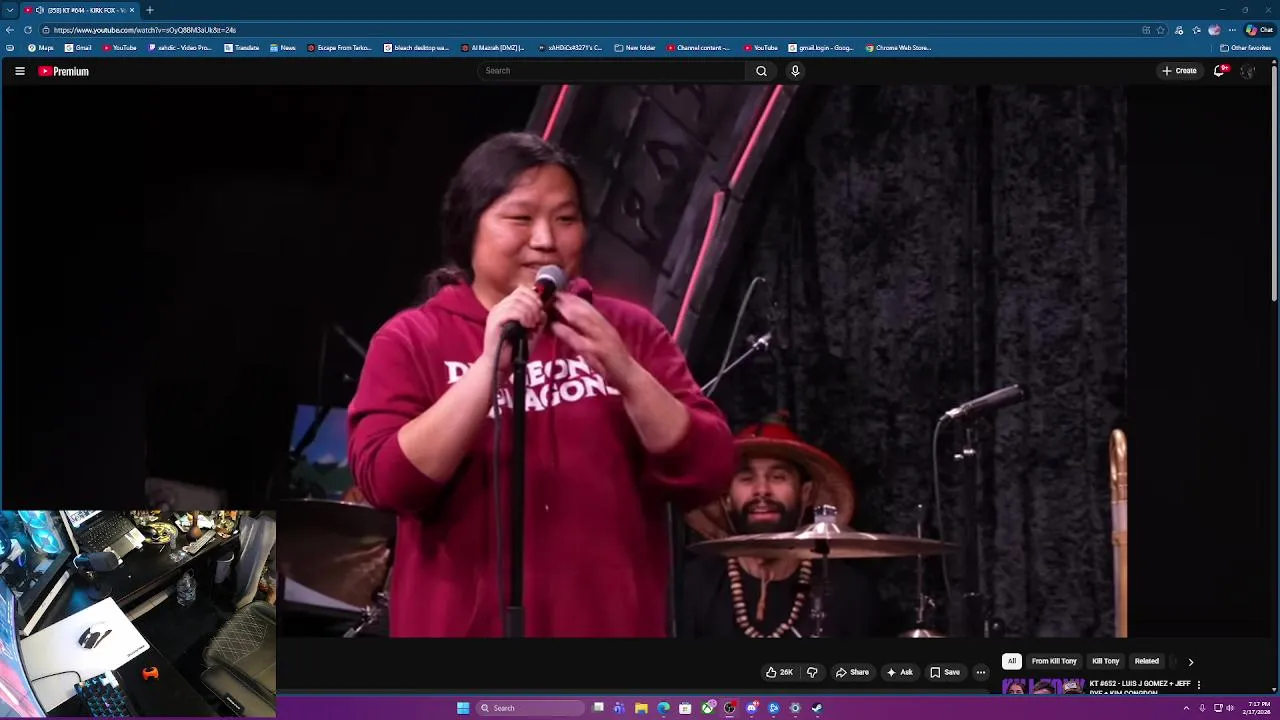Open File Explorer from the taskbar
This screenshot has width=1280, height=720.
point(641,708)
